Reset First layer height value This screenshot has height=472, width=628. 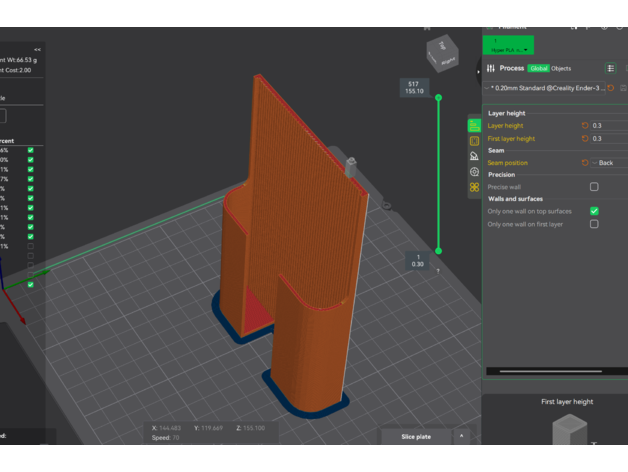(x=585, y=139)
